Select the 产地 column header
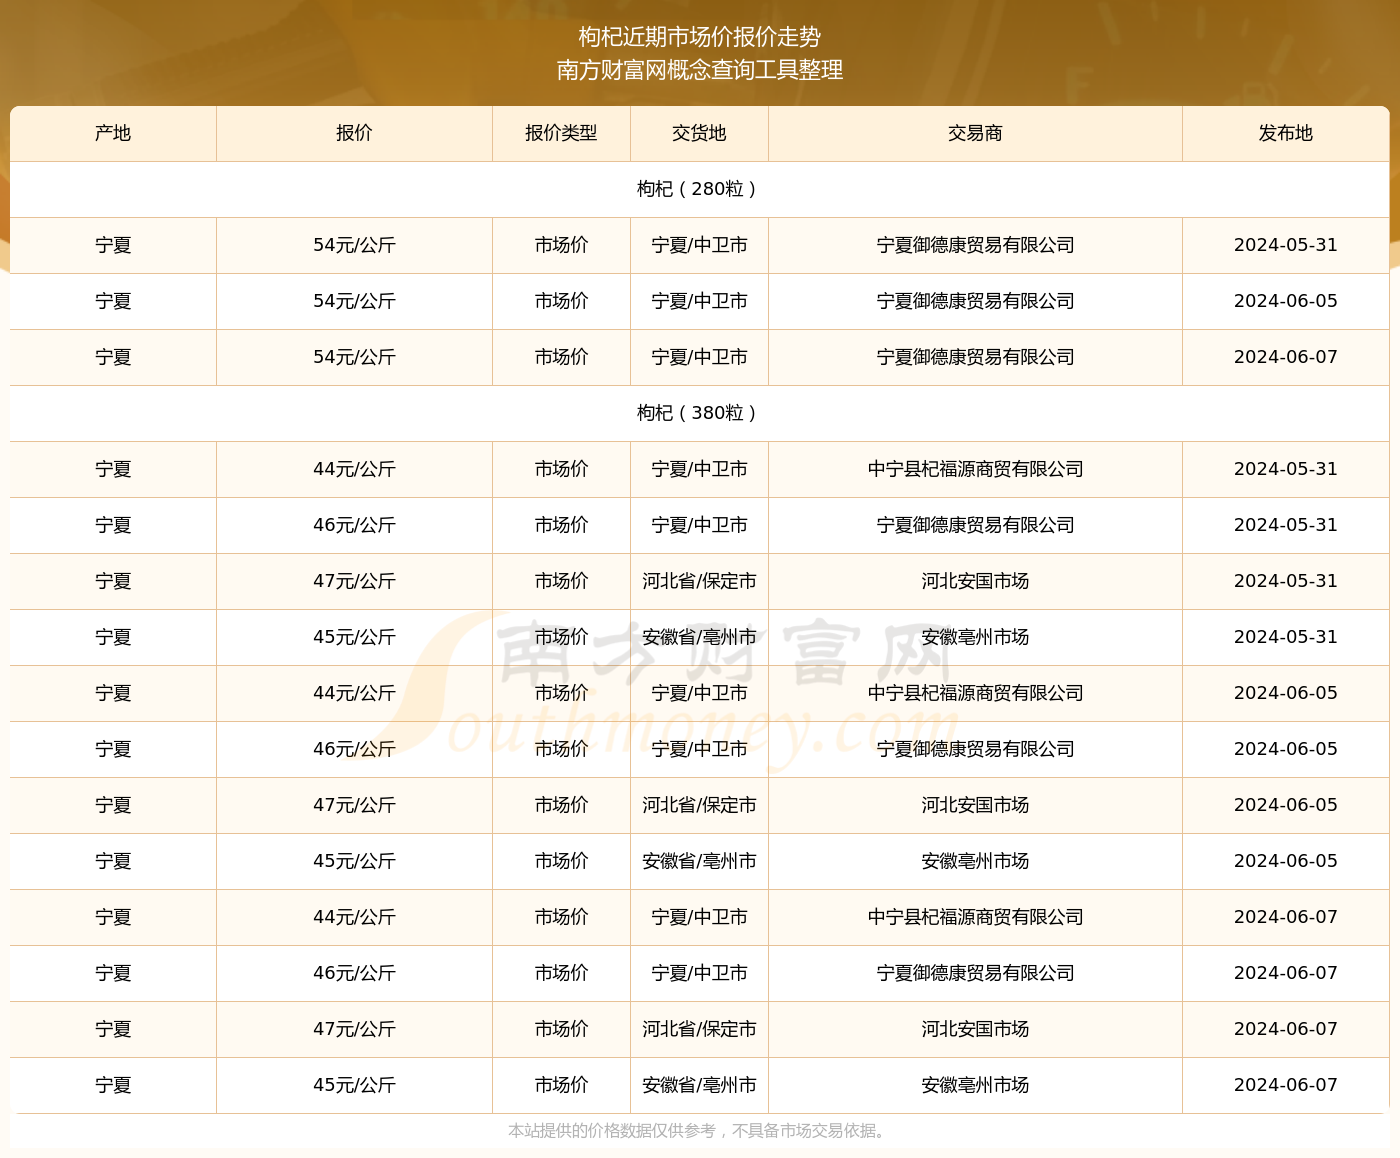 tap(113, 133)
